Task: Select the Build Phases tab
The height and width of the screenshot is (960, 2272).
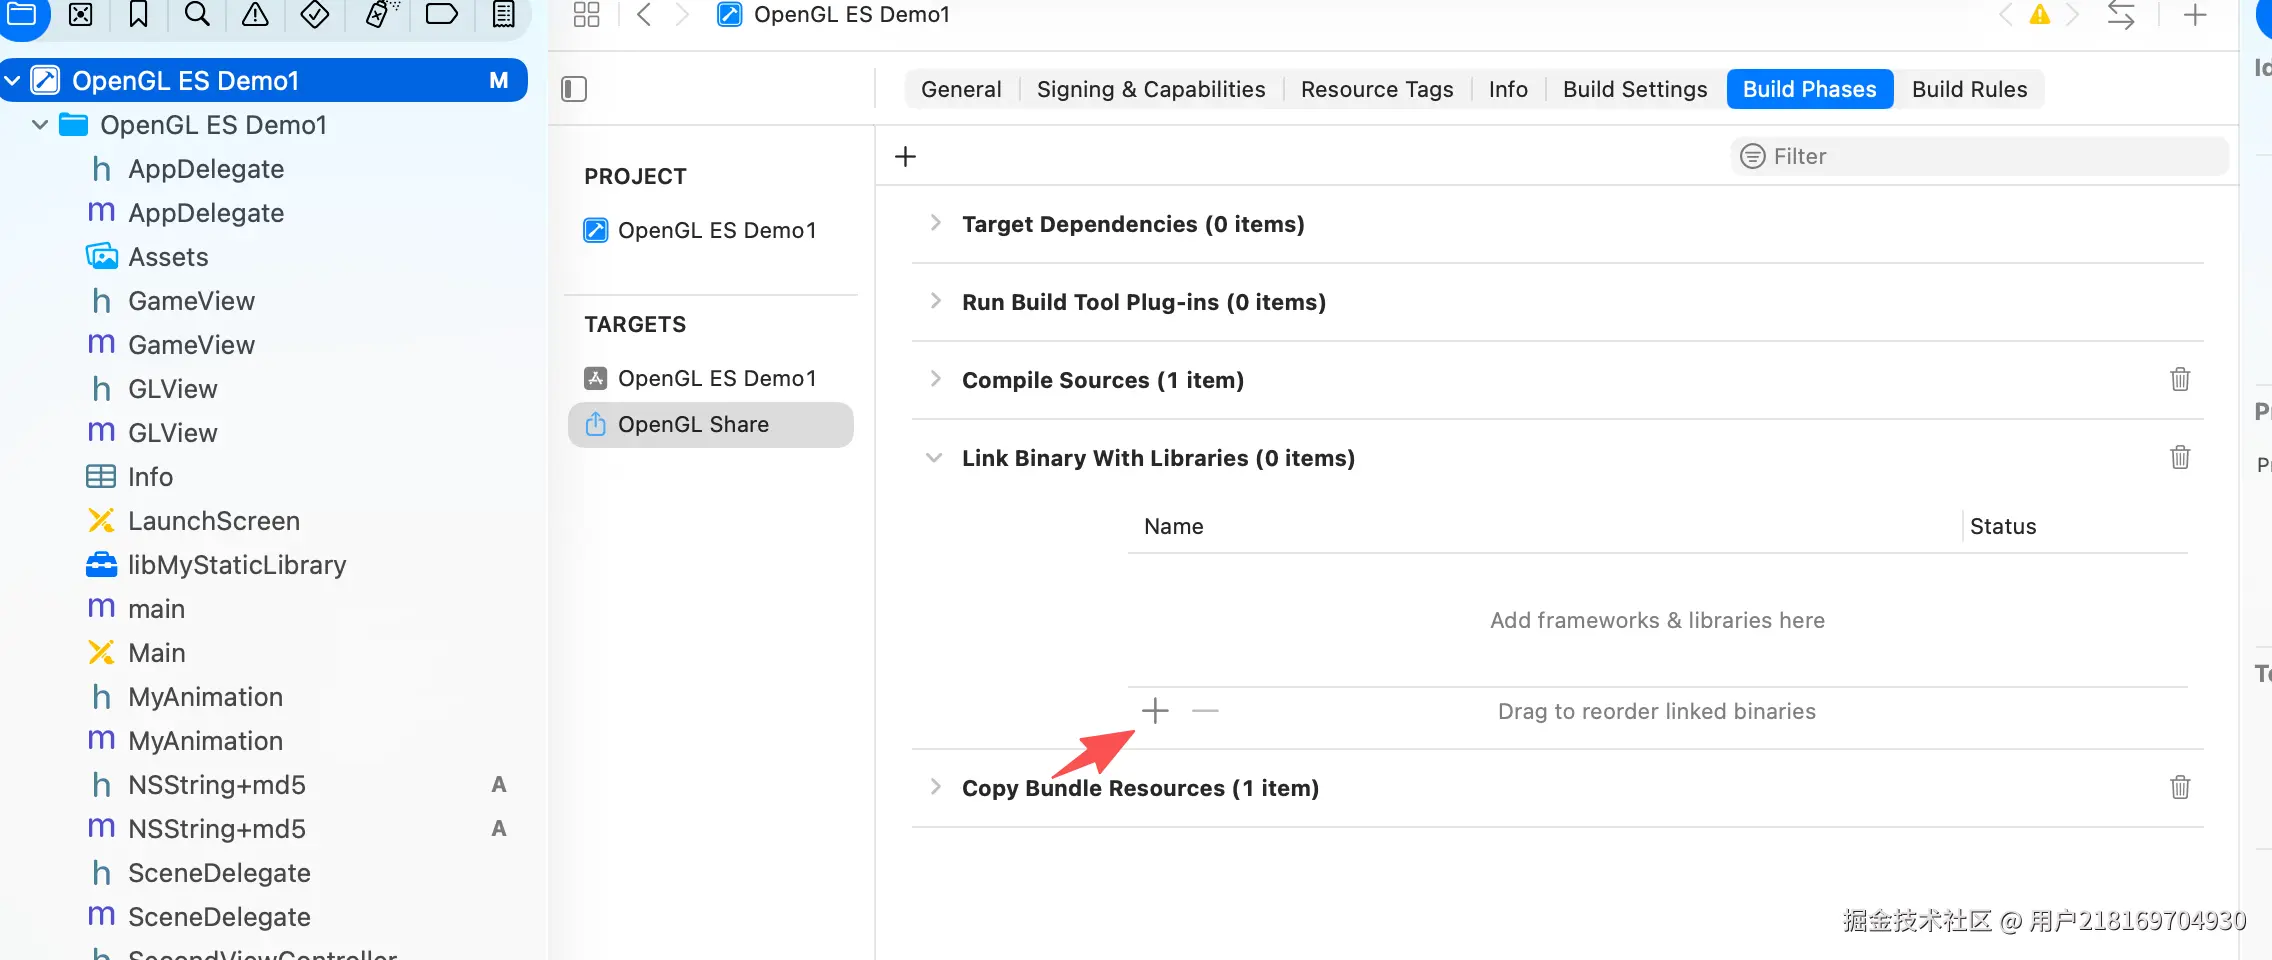Action: pos(1810,89)
